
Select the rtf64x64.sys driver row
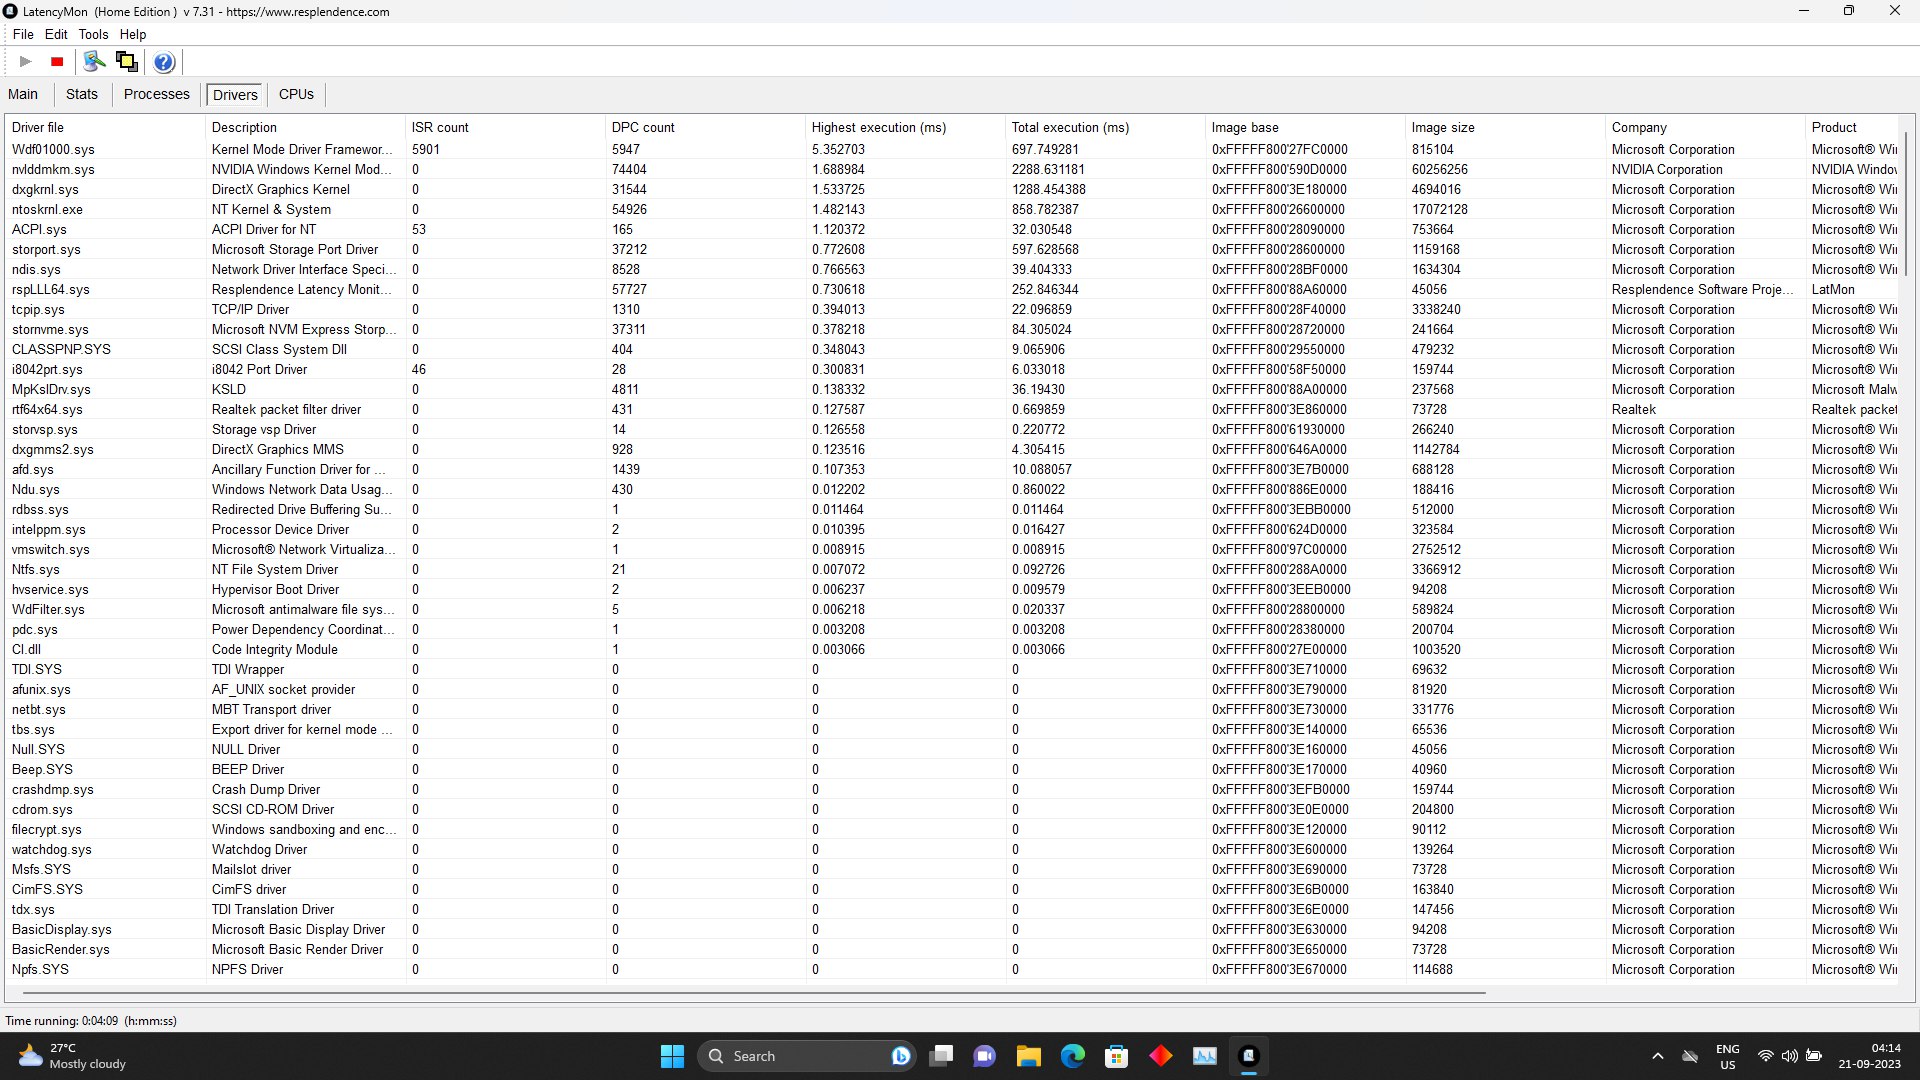[x=952, y=409]
